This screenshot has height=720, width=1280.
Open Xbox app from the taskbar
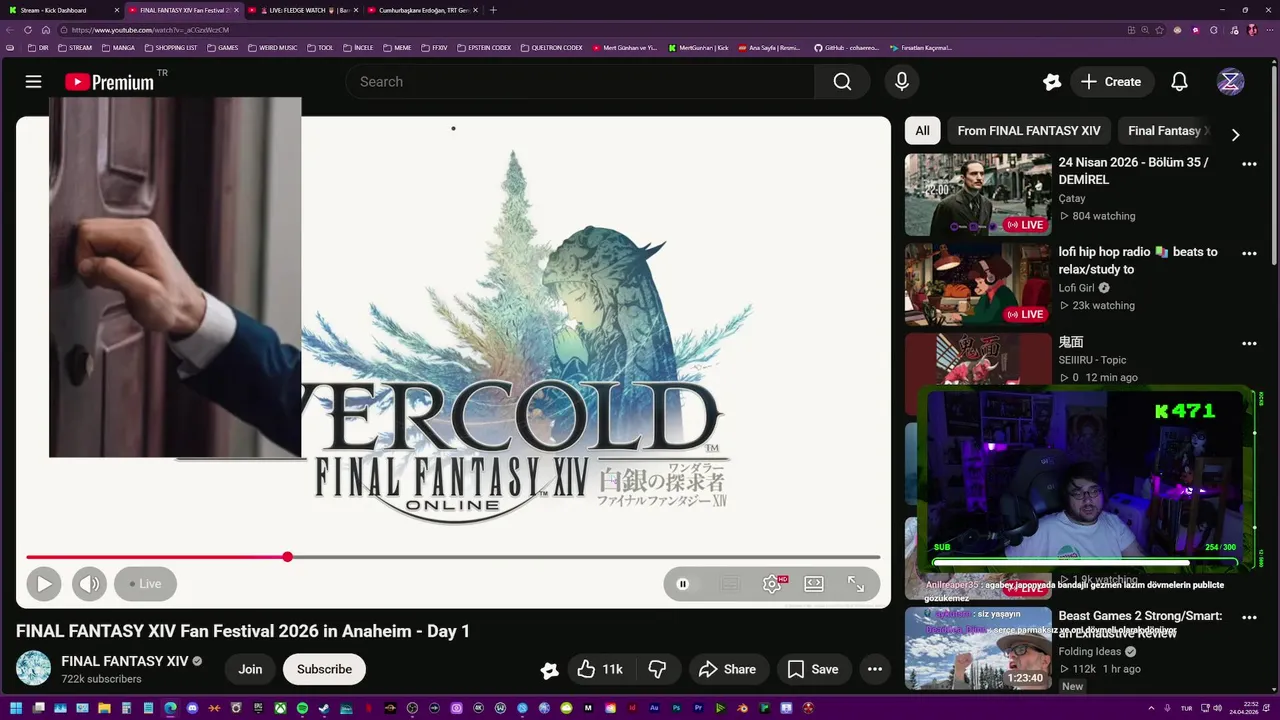coord(280,708)
